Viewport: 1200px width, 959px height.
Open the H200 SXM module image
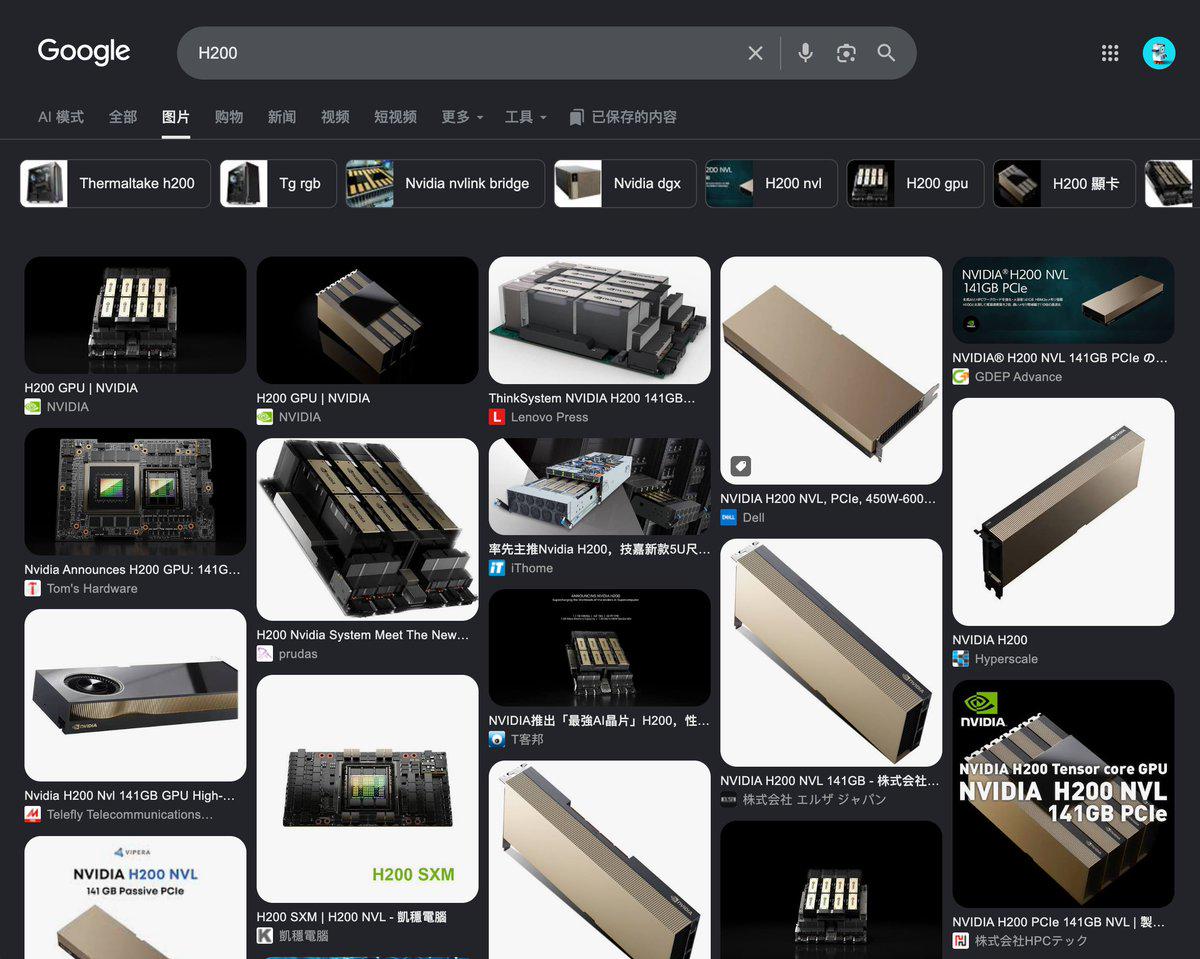tap(367, 789)
